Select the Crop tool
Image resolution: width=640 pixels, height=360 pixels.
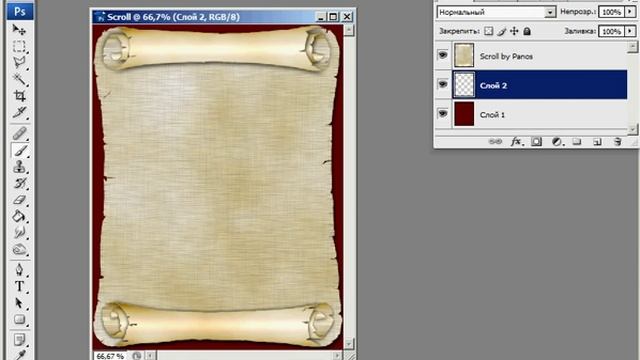coord(19,96)
